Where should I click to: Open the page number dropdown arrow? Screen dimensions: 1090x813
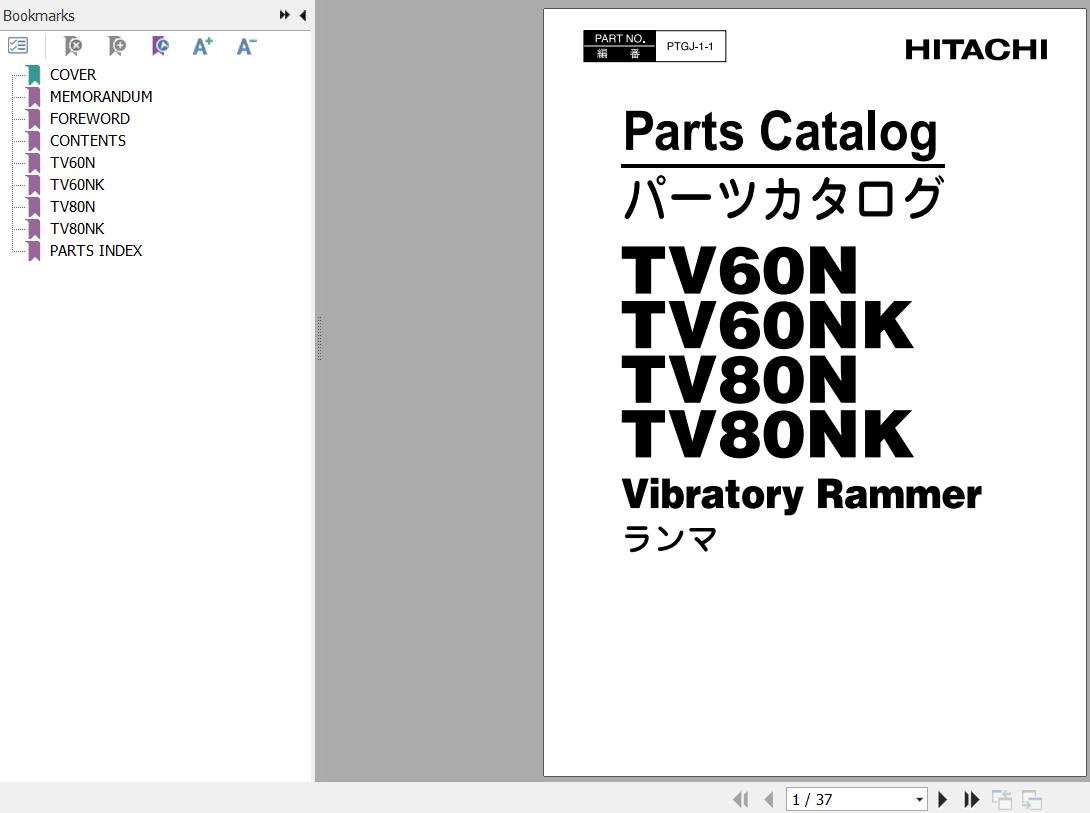pos(920,800)
